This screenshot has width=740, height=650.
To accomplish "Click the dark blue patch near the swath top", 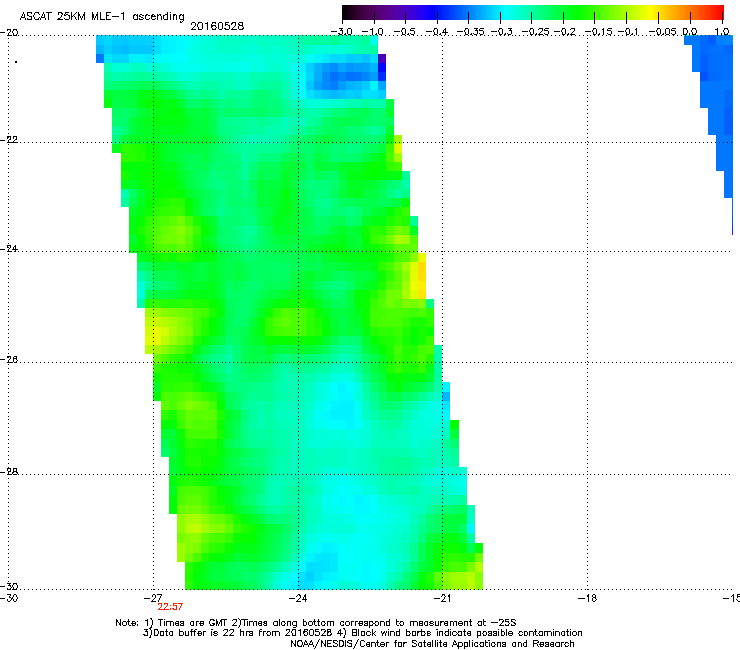I will tap(345, 76).
